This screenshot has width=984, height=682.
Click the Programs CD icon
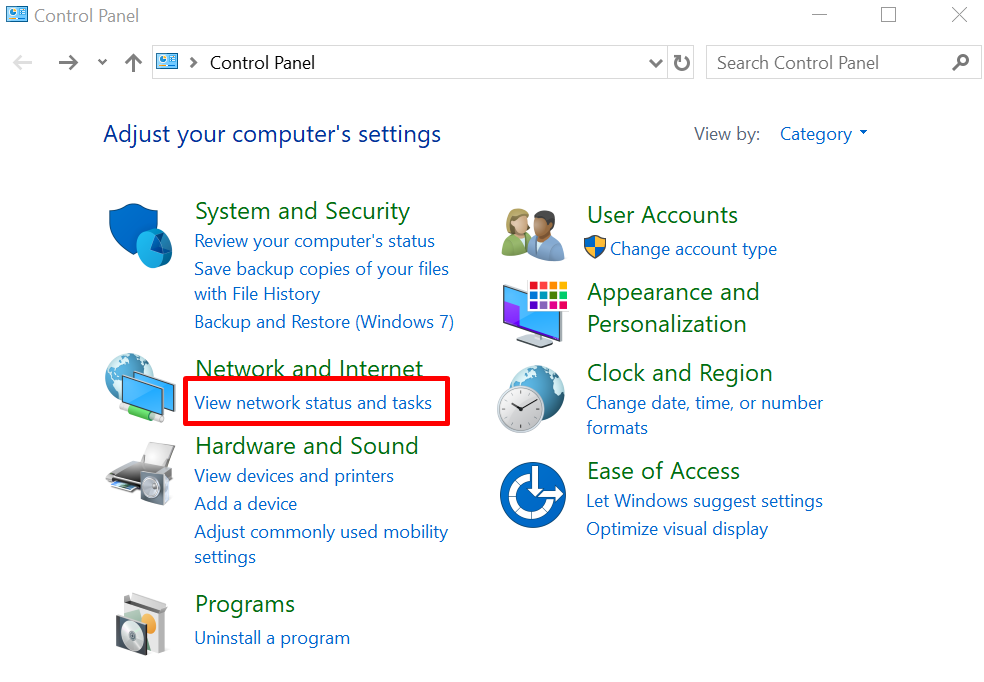[140, 622]
